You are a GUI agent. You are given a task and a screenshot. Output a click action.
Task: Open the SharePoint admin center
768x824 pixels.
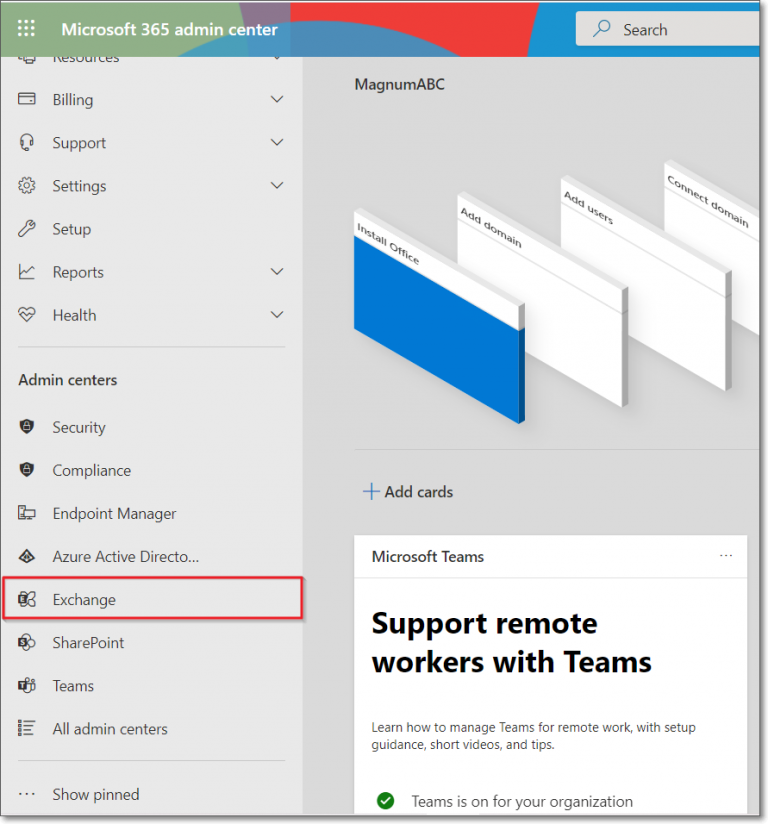tap(88, 642)
